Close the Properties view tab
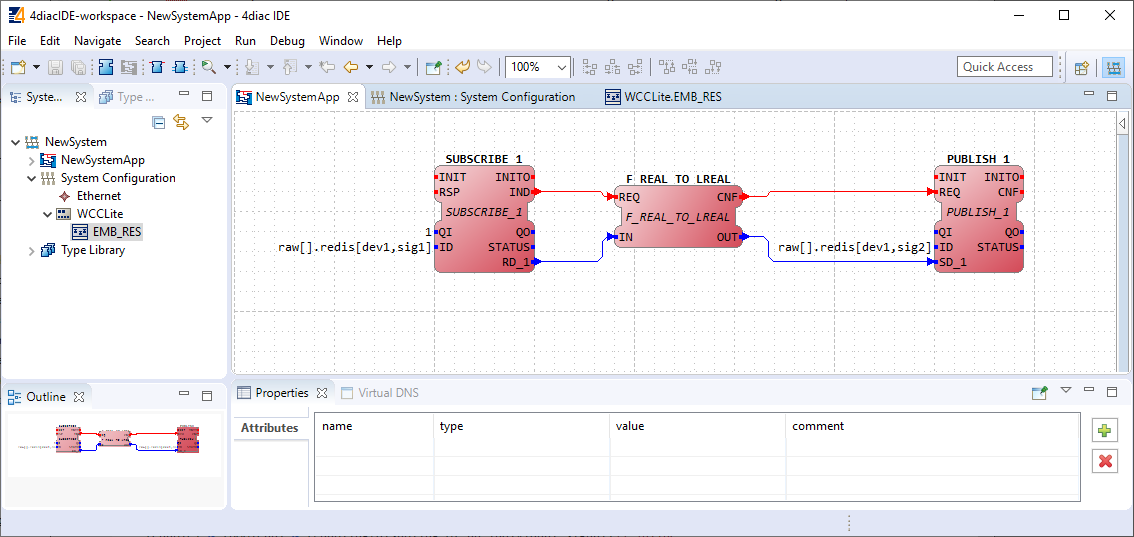 point(323,393)
